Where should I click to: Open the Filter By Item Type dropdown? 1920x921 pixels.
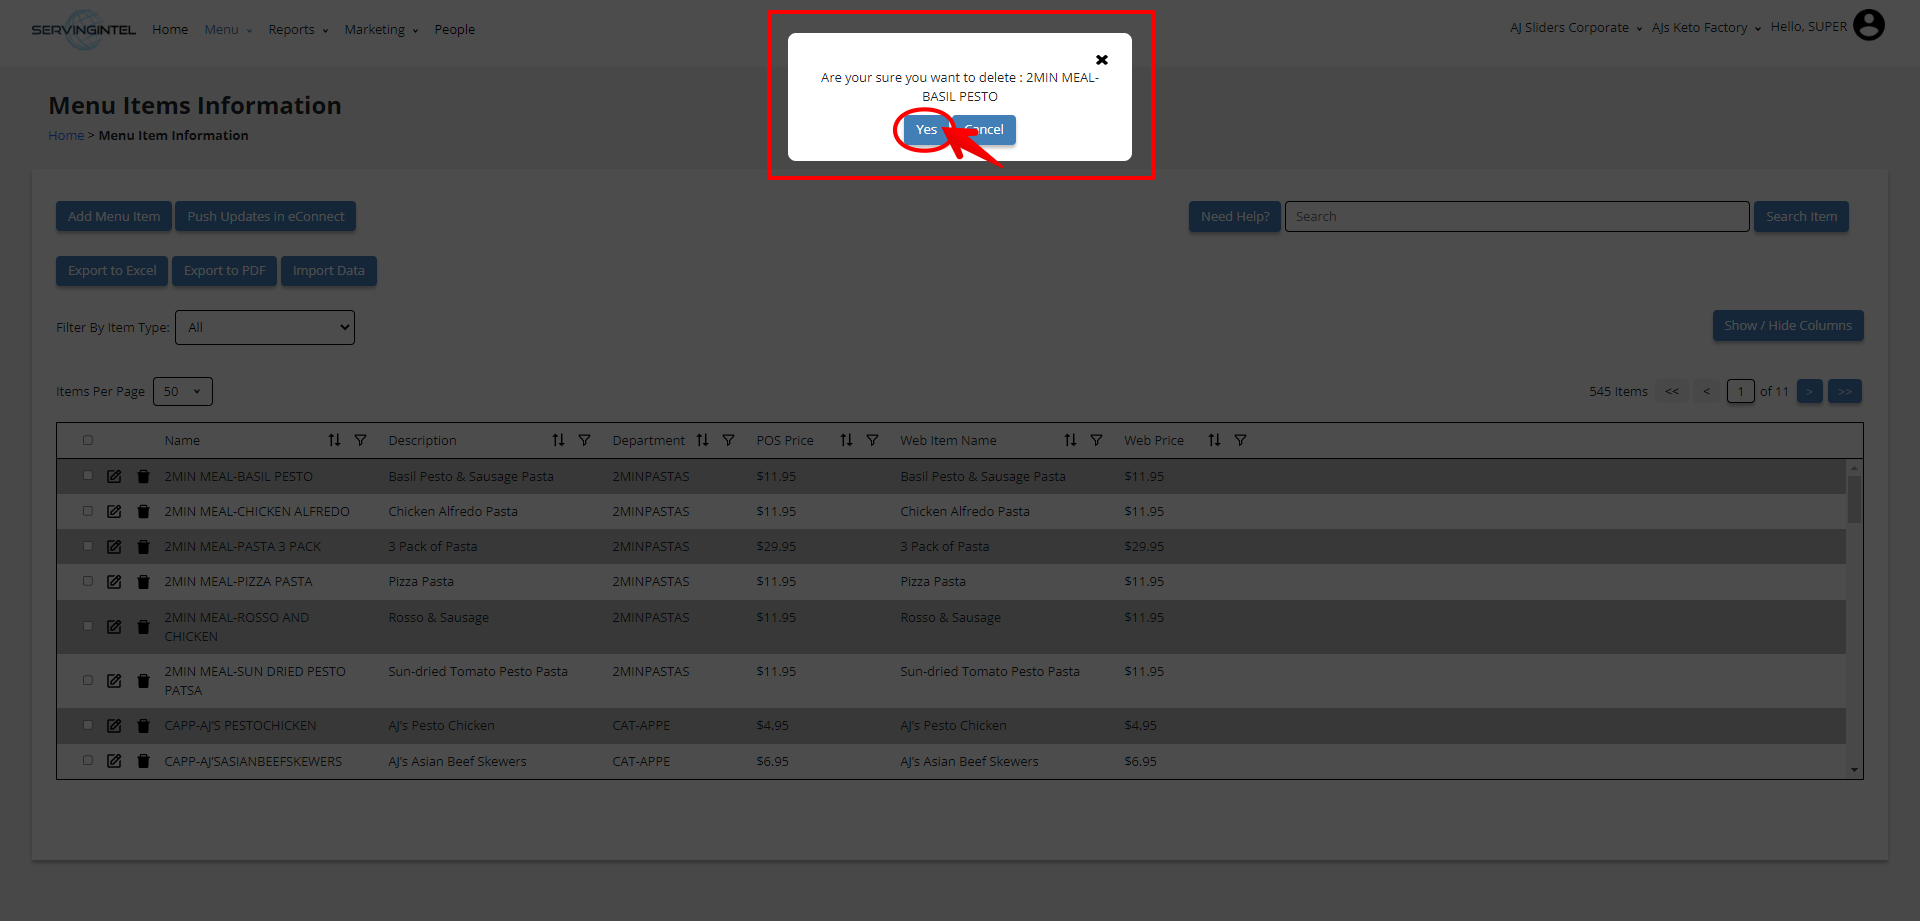(x=265, y=328)
